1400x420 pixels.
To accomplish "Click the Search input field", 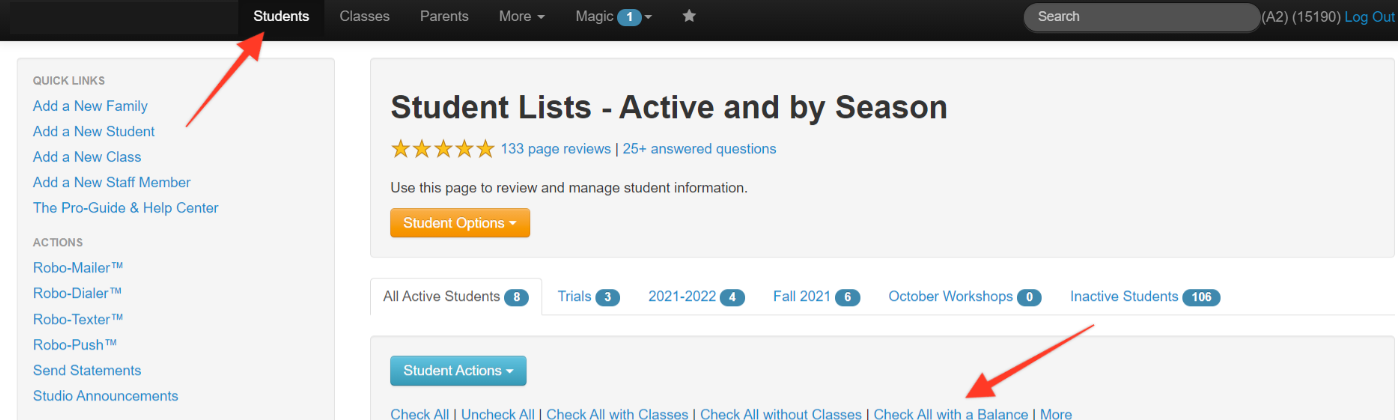I will point(1141,16).
